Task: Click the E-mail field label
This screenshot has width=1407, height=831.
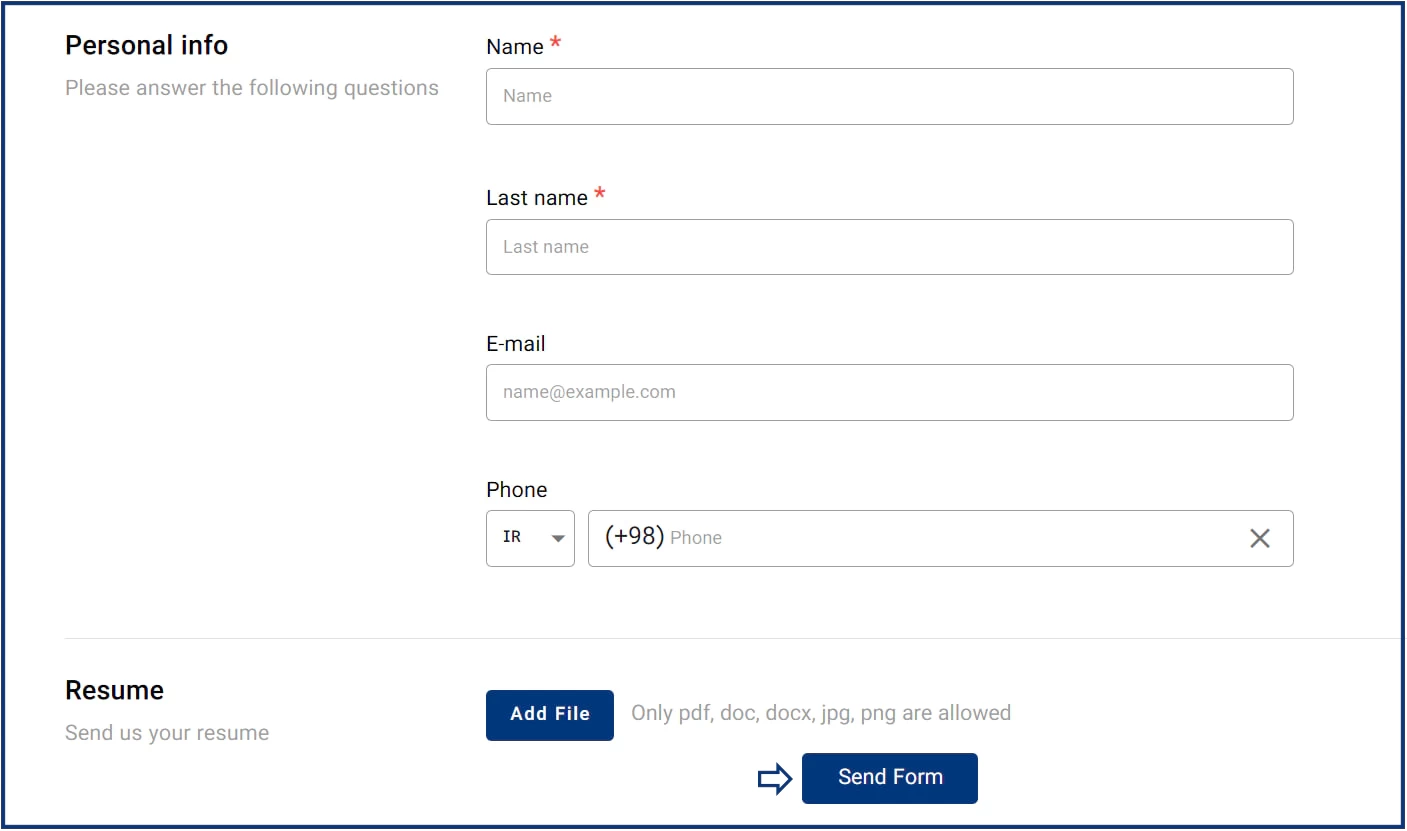Action: pyautogui.click(x=516, y=344)
